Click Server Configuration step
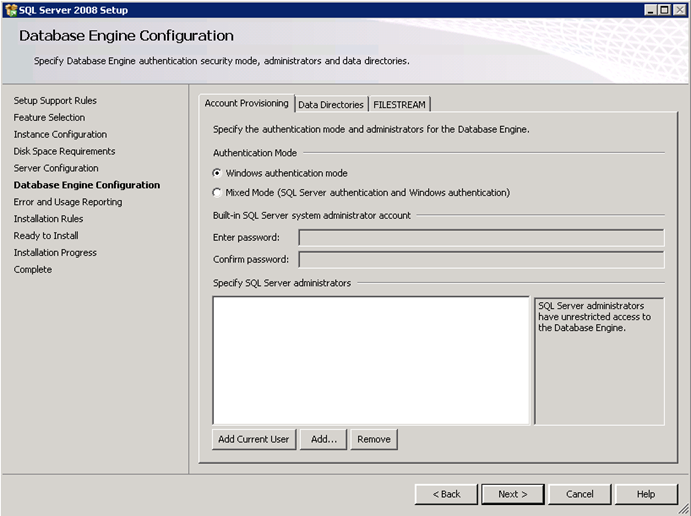 pos(56,168)
